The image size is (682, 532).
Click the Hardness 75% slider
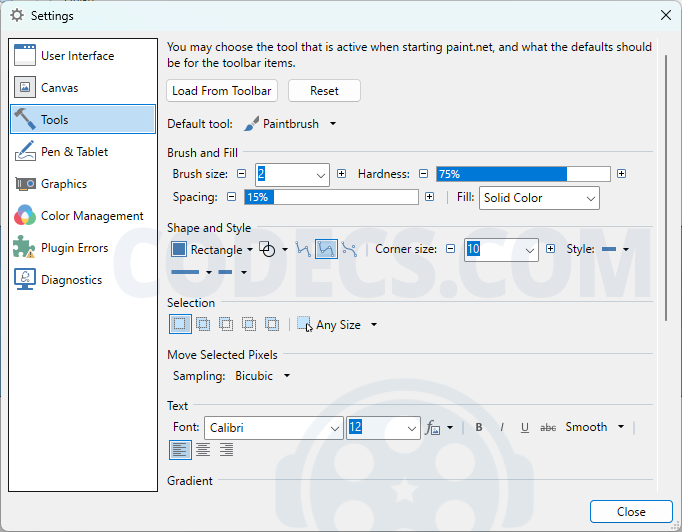(523, 174)
